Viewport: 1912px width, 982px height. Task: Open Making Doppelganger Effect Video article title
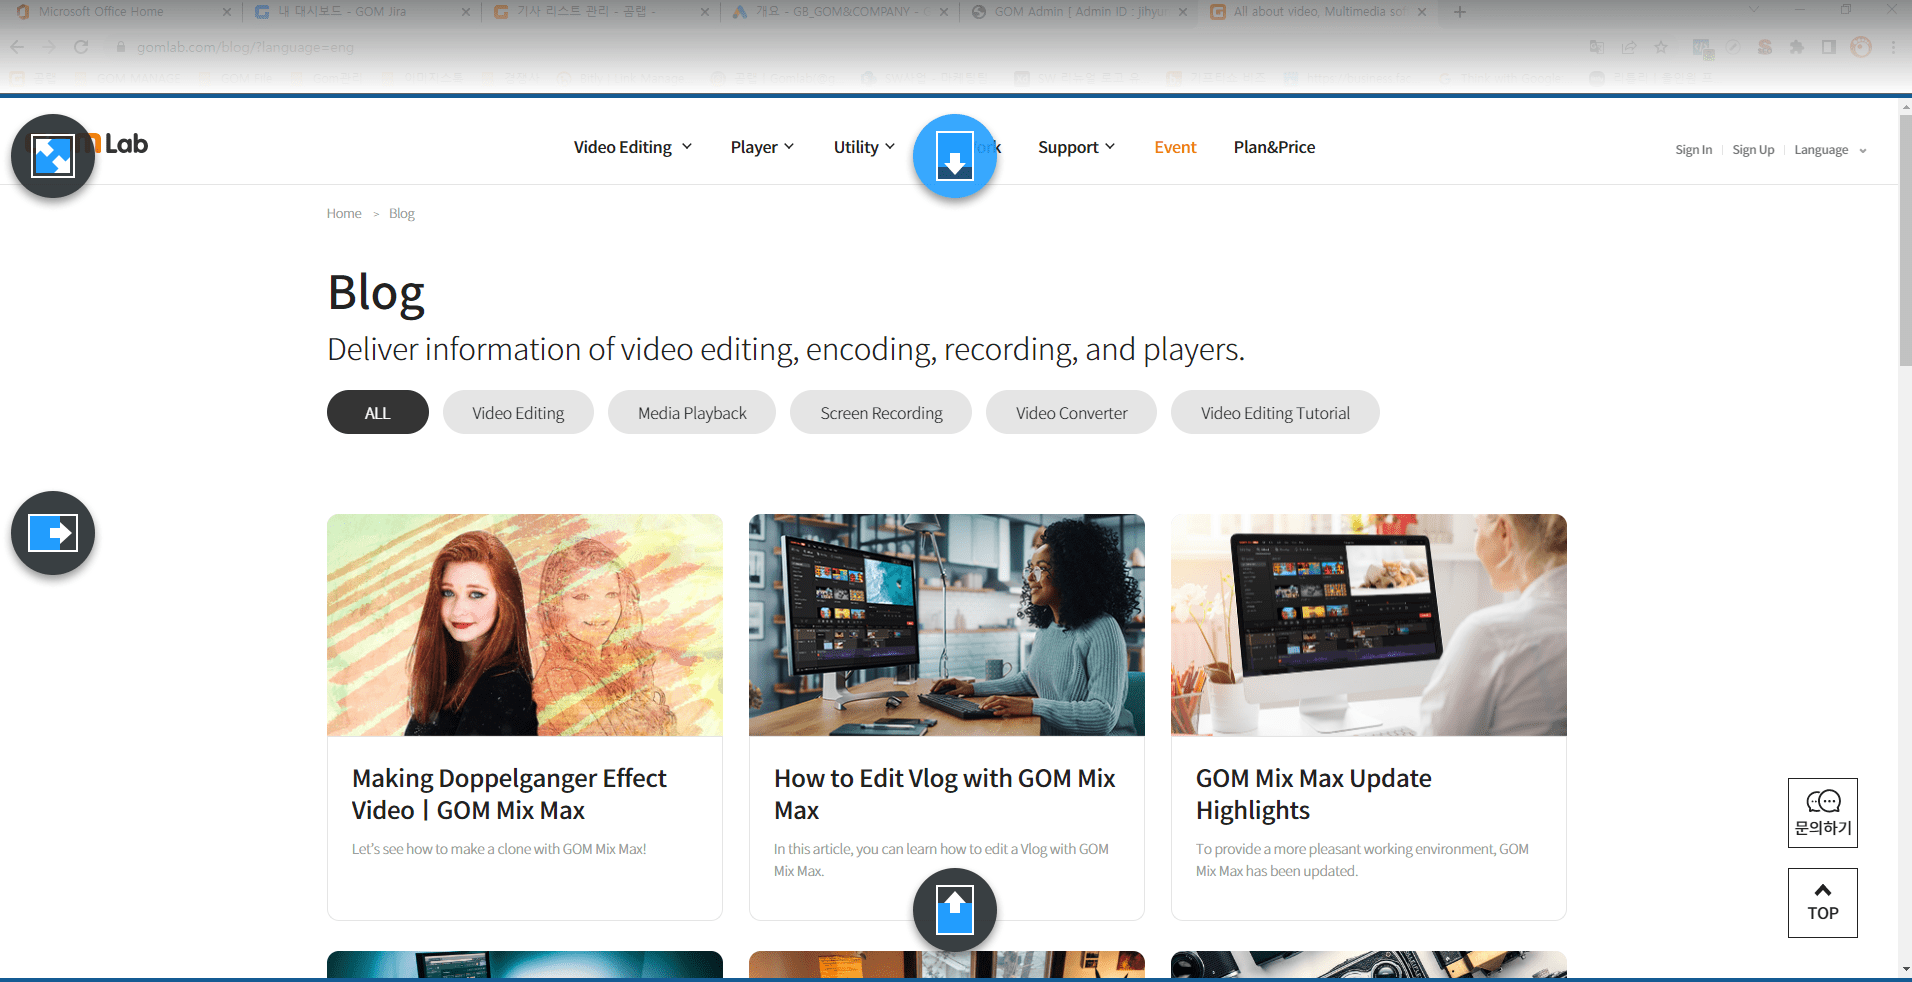click(x=509, y=794)
